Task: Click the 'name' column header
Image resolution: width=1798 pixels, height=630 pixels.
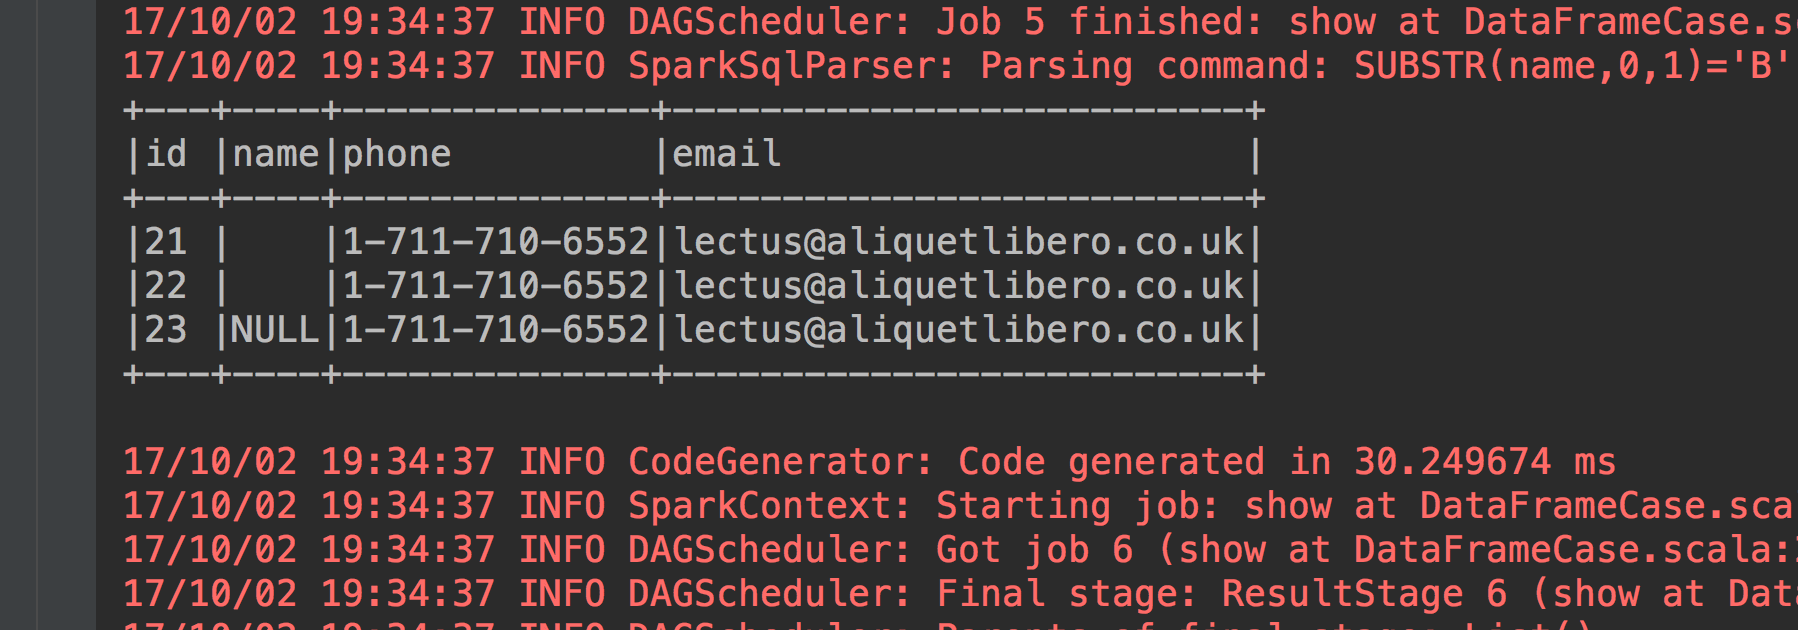Action: [275, 154]
